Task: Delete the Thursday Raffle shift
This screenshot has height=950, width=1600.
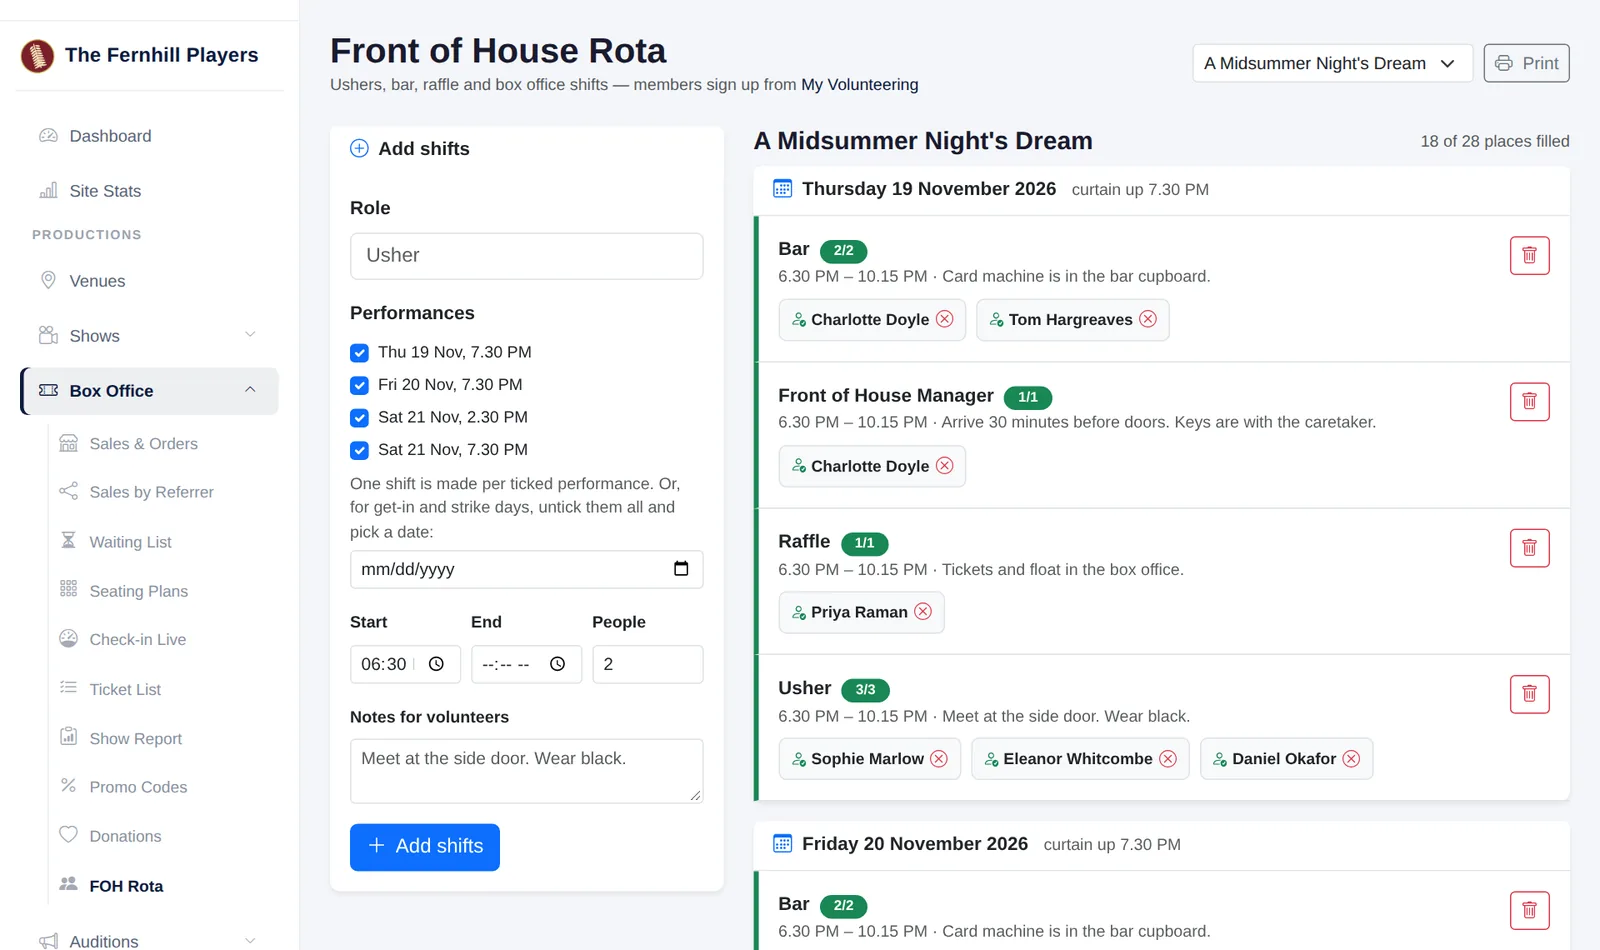Action: [1529, 548]
